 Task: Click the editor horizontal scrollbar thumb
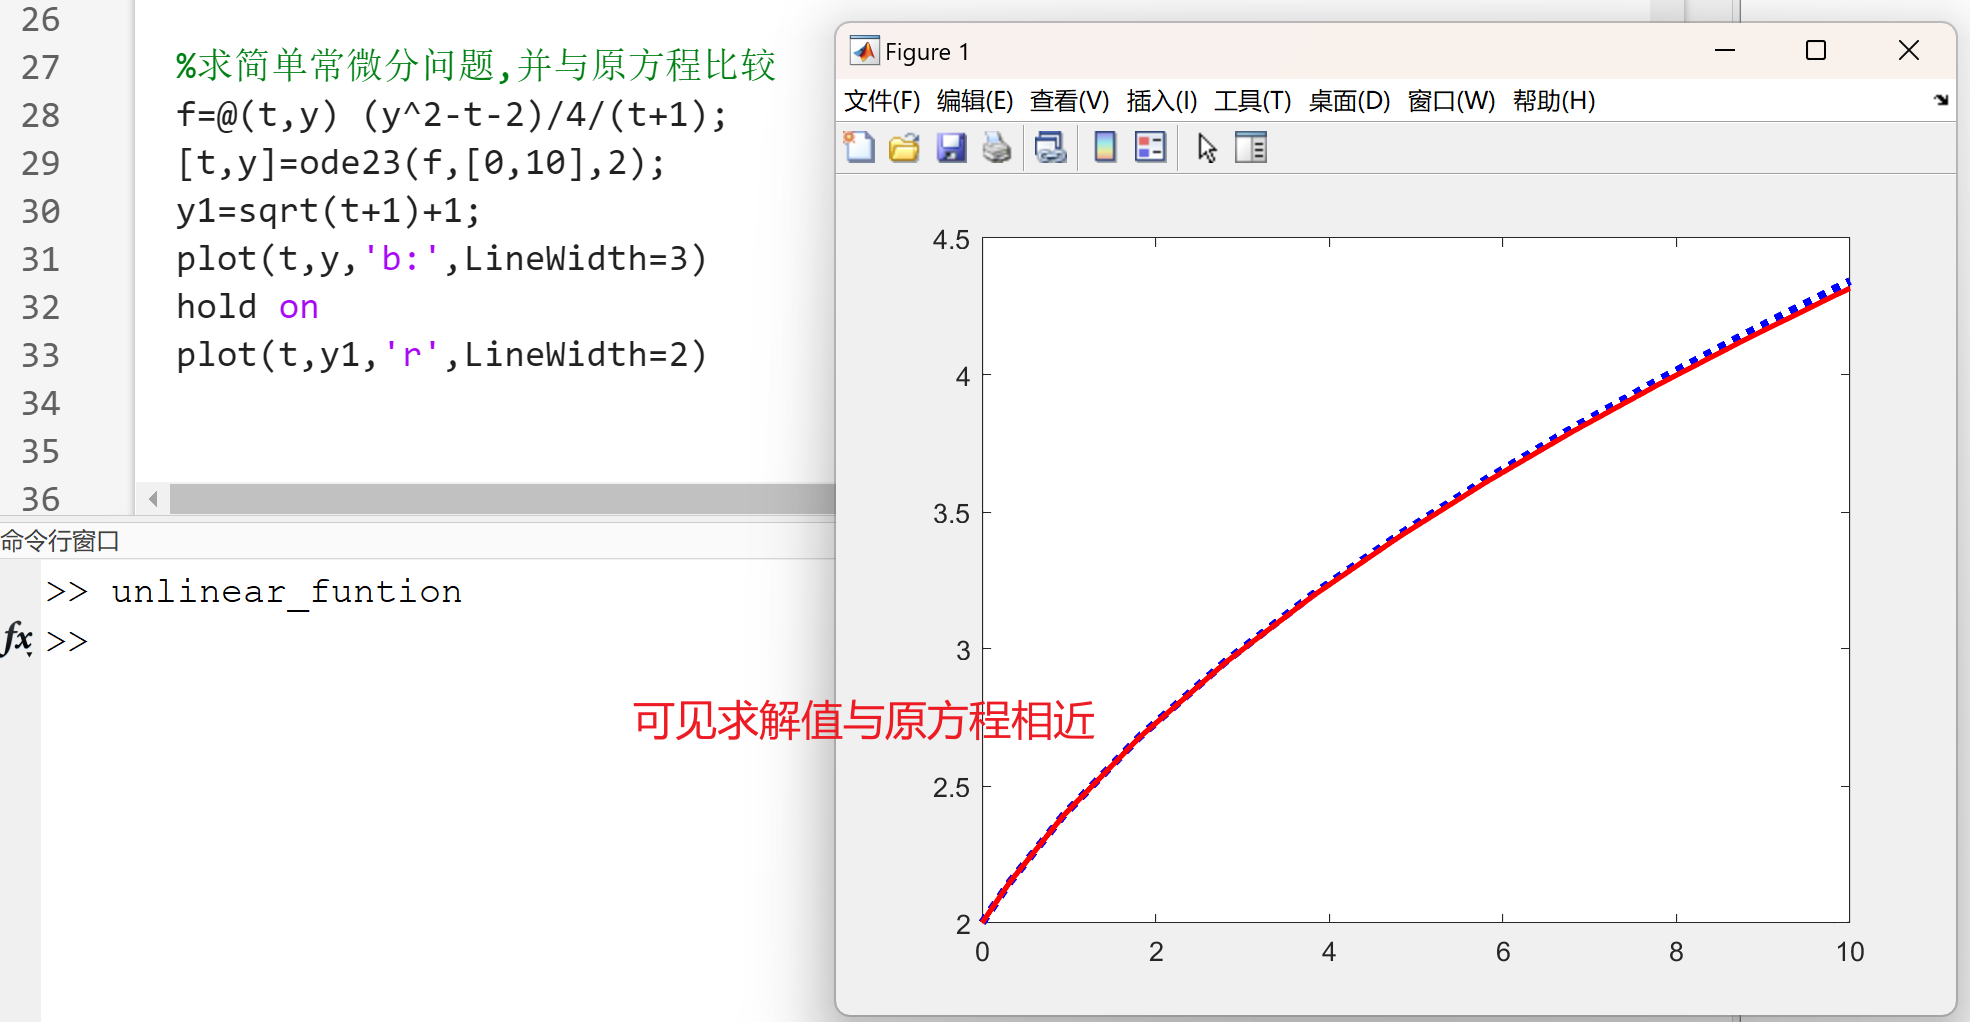click(502, 498)
